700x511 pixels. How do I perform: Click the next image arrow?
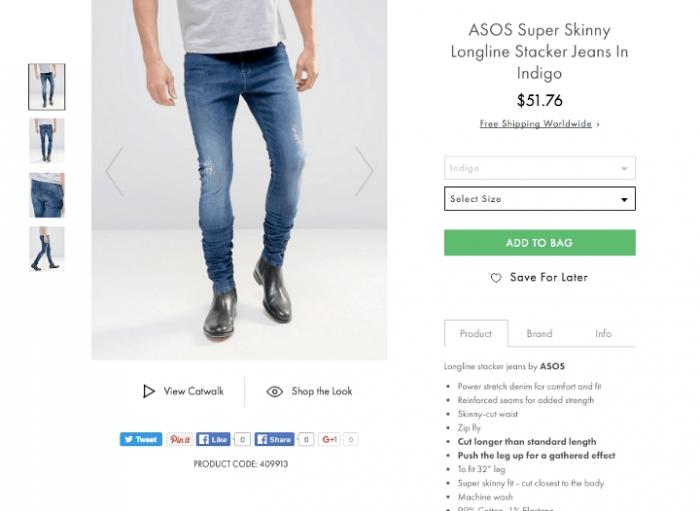pyautogui.click(x=363, y=171)
